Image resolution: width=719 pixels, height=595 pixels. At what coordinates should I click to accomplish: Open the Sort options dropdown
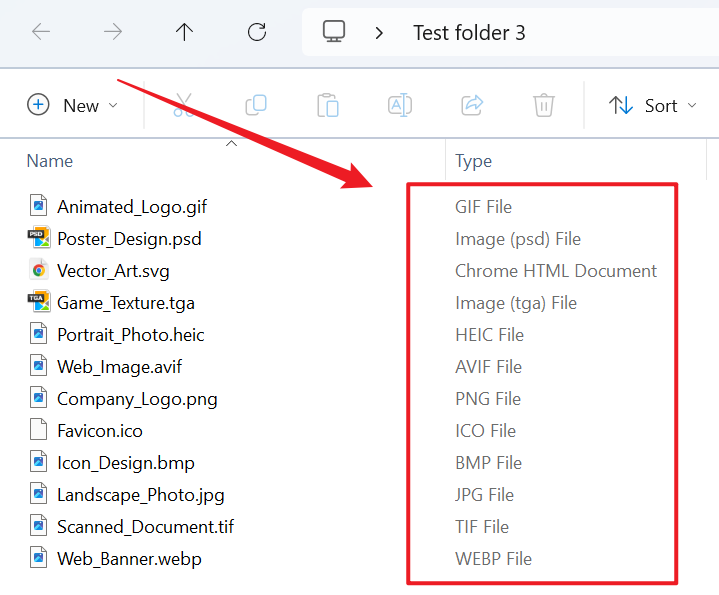[655, 105]
